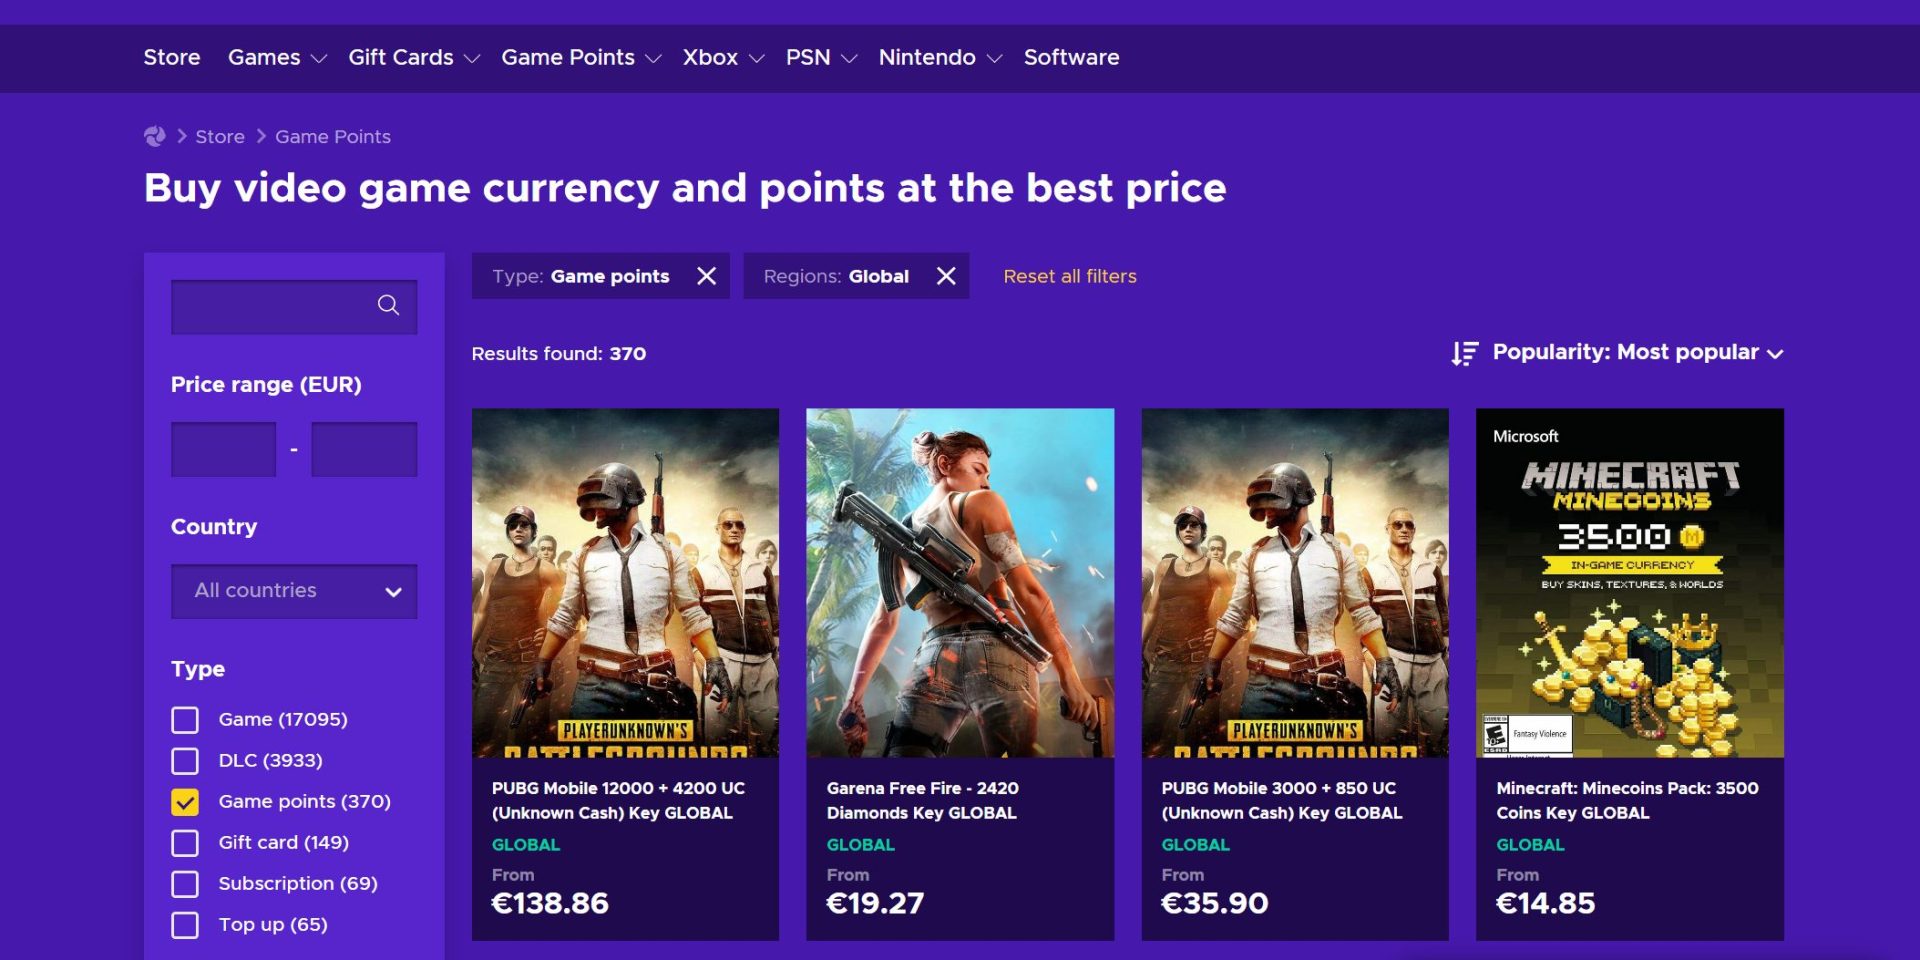
Task: Open the Garena Free Fire product image
Action: (x=960, y=582)
